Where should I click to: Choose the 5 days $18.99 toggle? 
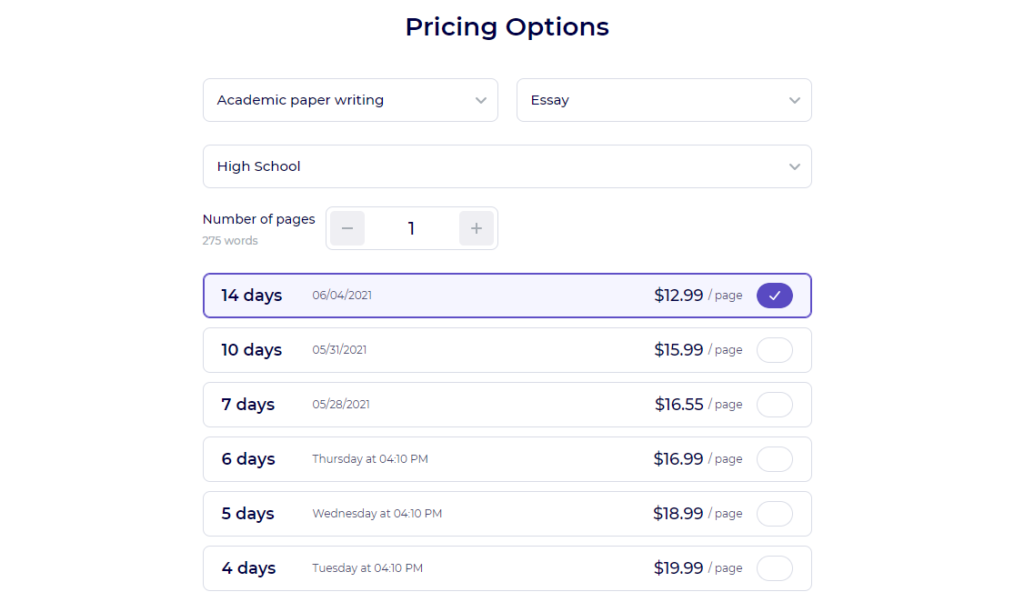point(775,514)
